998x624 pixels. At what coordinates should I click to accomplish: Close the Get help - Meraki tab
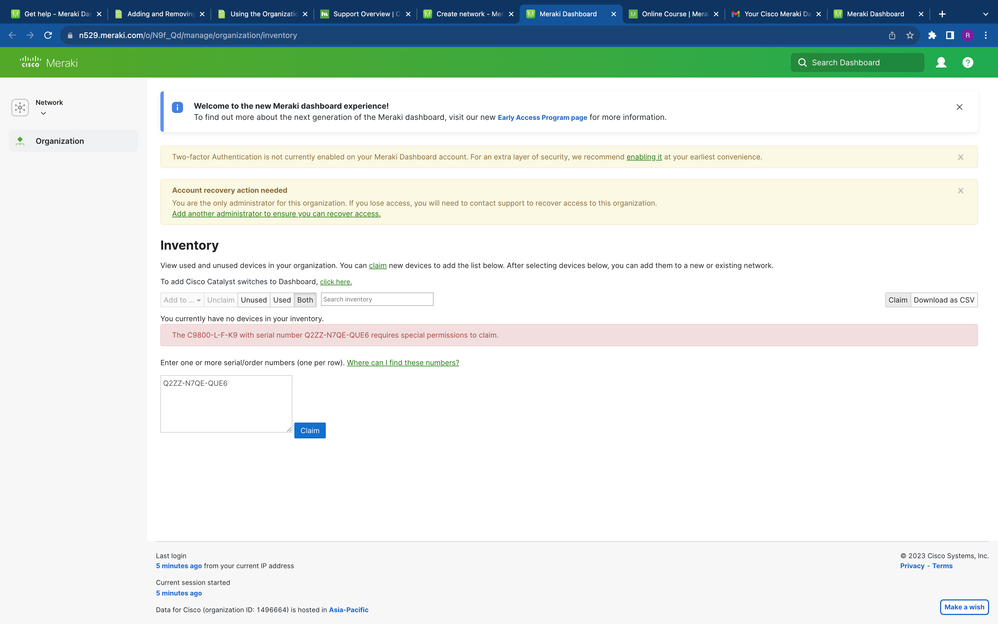pyautogui.click(x=99, y=14)
